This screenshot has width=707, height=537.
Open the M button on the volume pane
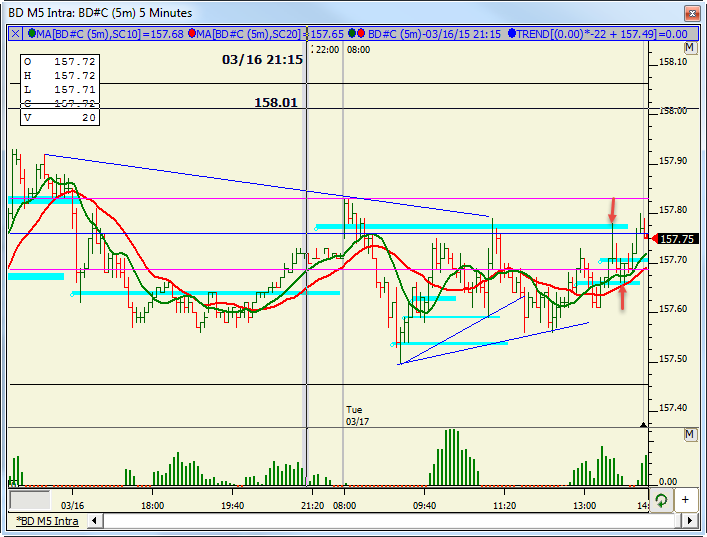(x=689, y=435)
